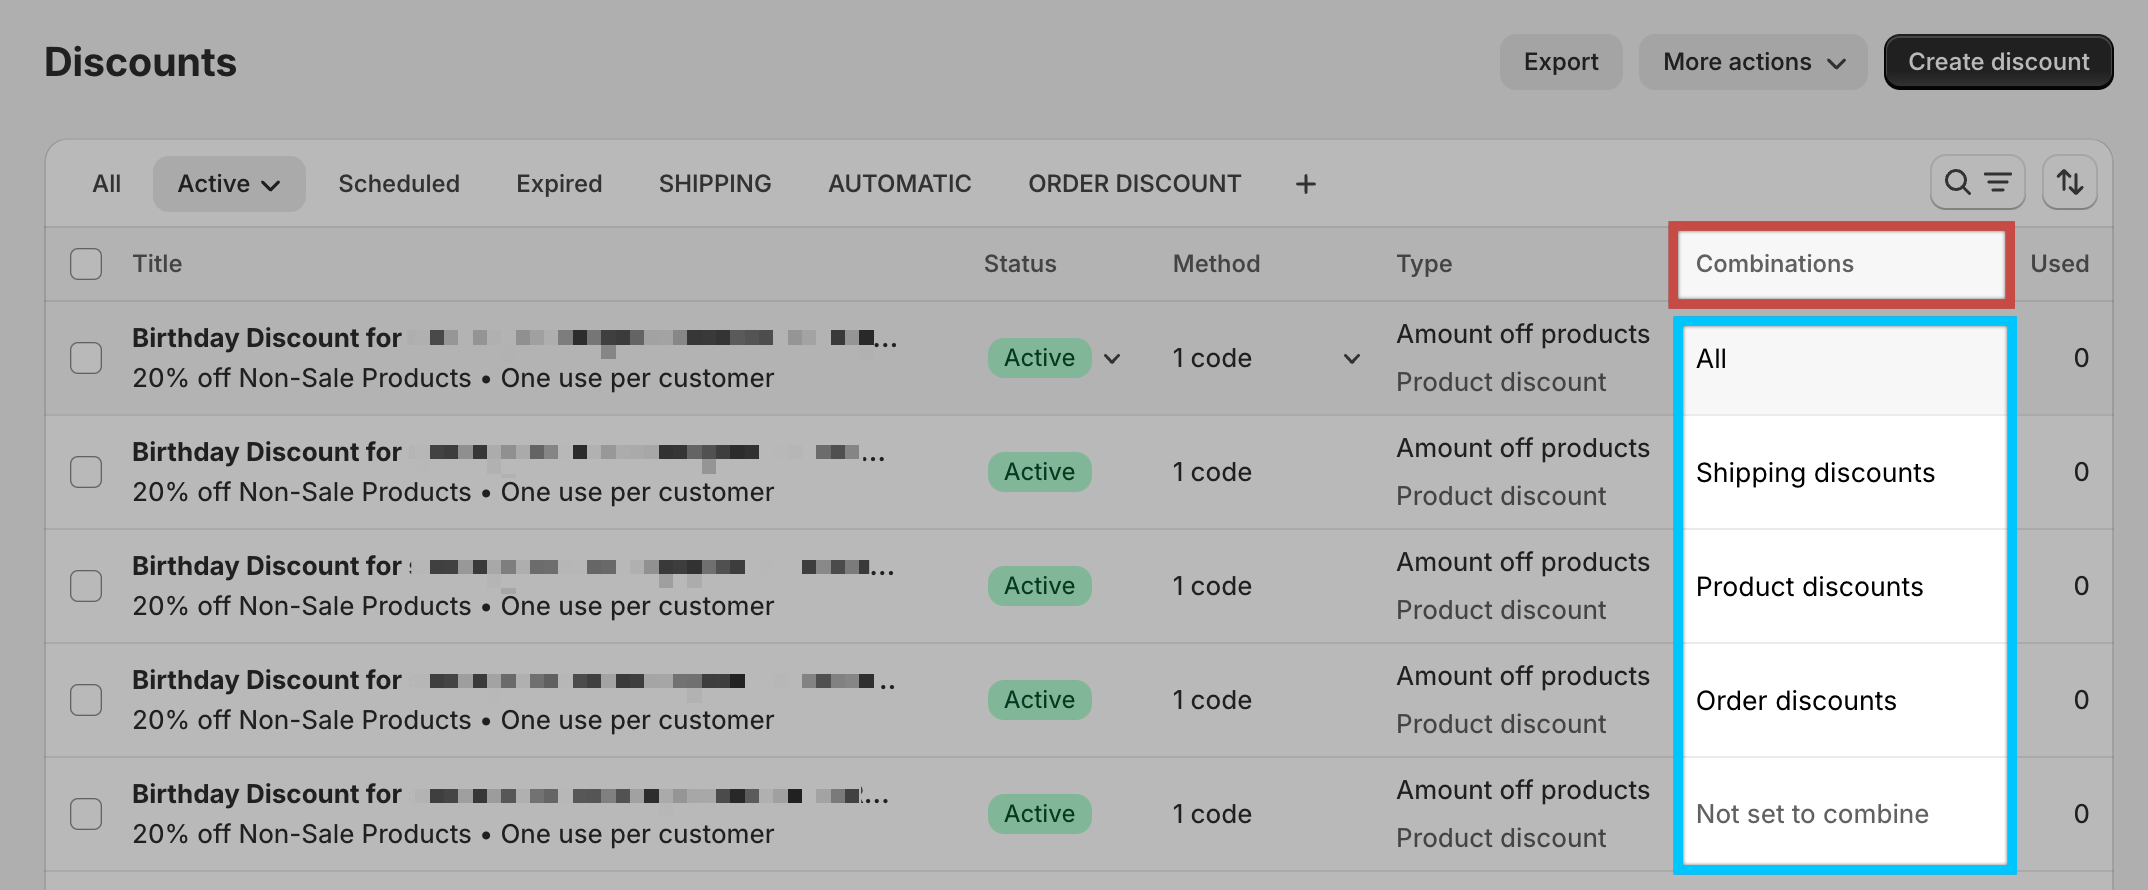Click the All combinations cell
This screenshot has height=890, width=2148.
(x=1711, y=359)
